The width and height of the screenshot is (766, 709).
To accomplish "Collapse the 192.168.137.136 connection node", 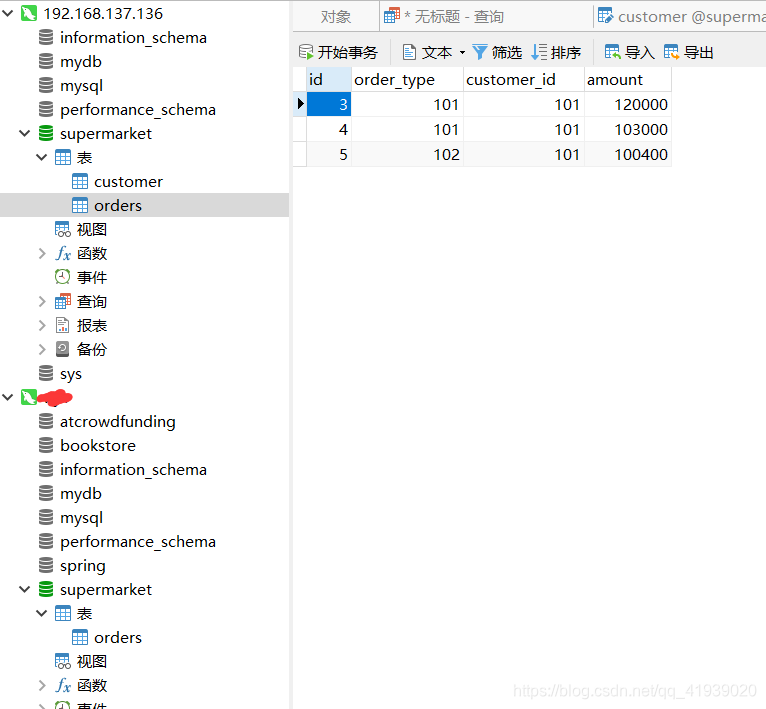I will coord(8,13).
